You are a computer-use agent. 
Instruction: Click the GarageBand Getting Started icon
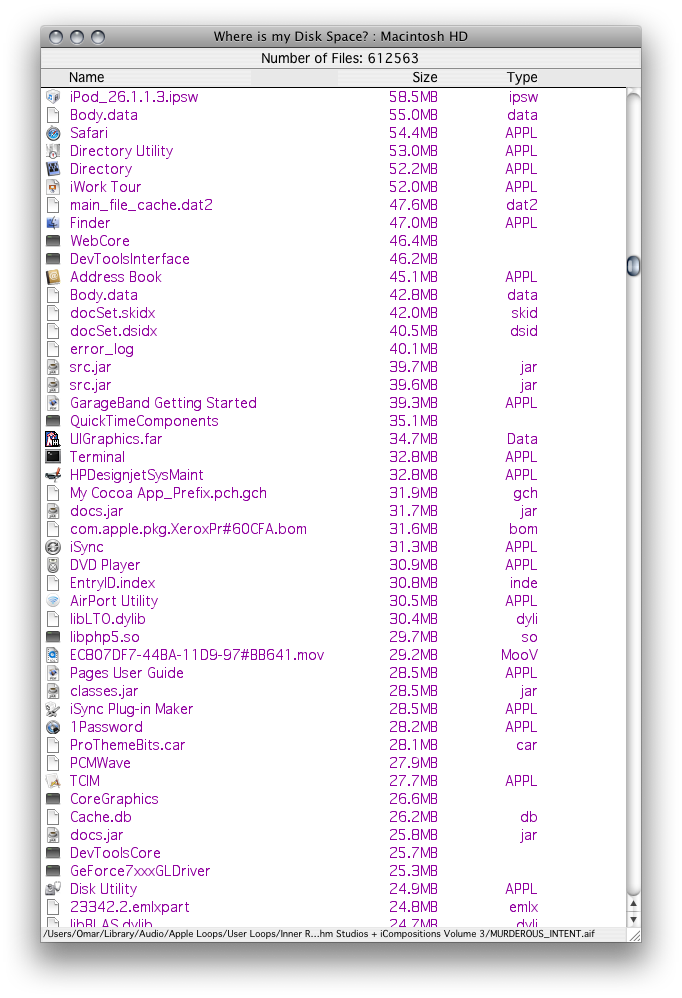[x=53, y=403]
